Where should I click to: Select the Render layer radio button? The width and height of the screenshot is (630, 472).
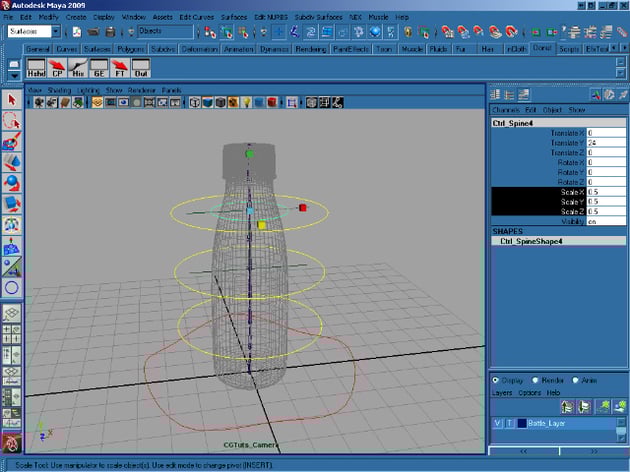[534, 380]
